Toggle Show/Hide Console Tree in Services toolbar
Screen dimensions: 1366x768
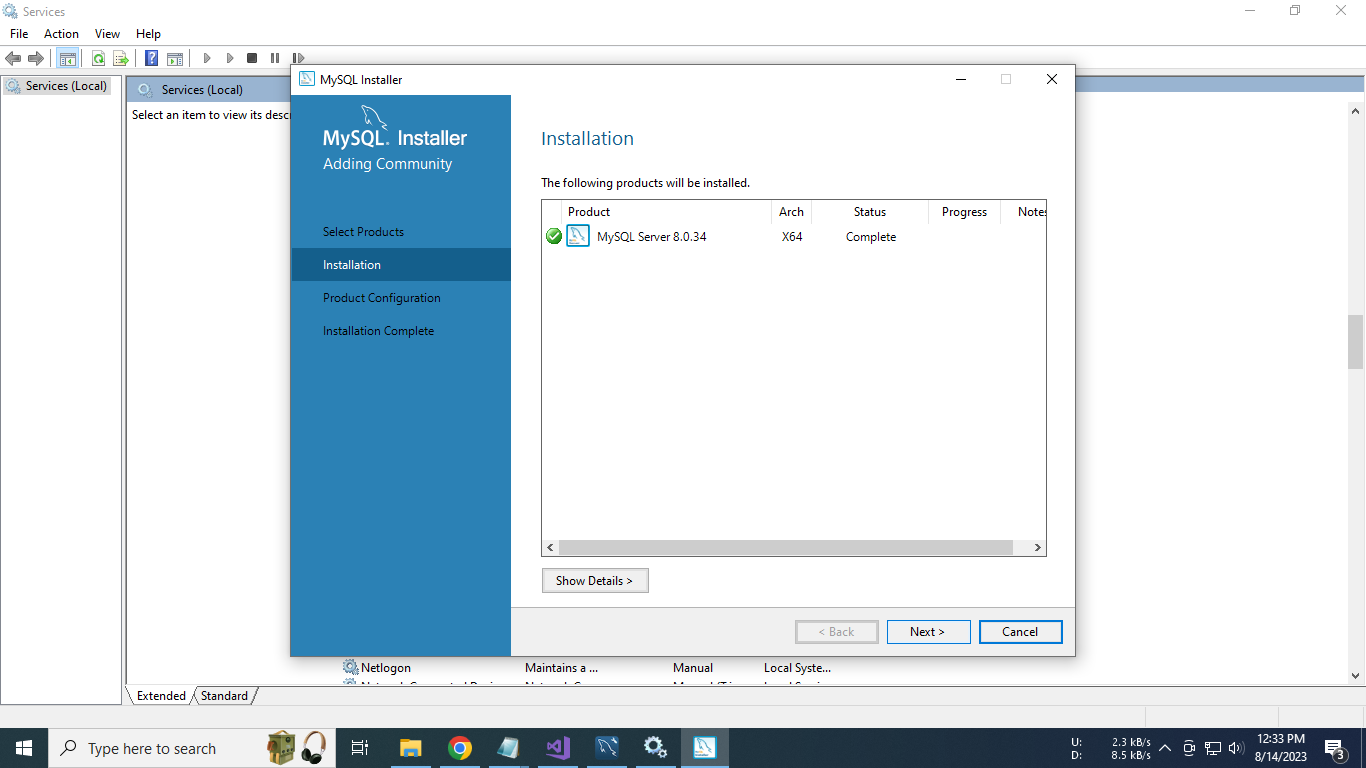[x=68, y=58]
